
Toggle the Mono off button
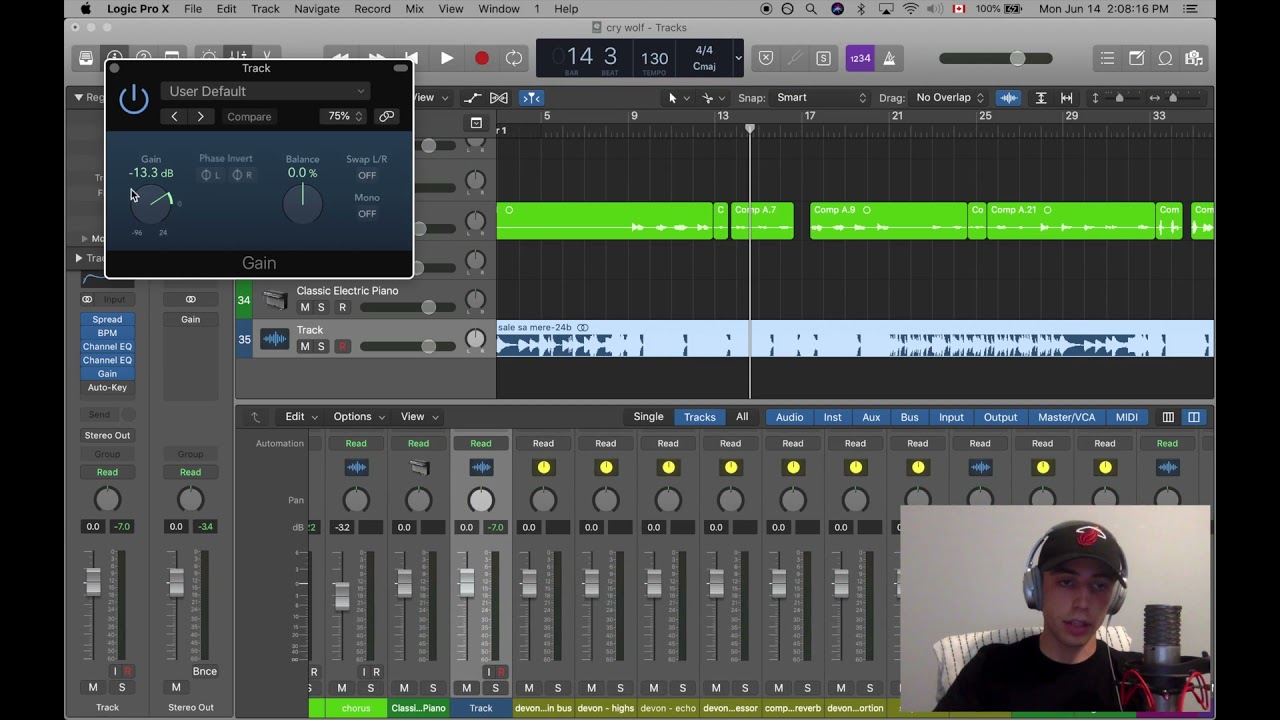367,213
